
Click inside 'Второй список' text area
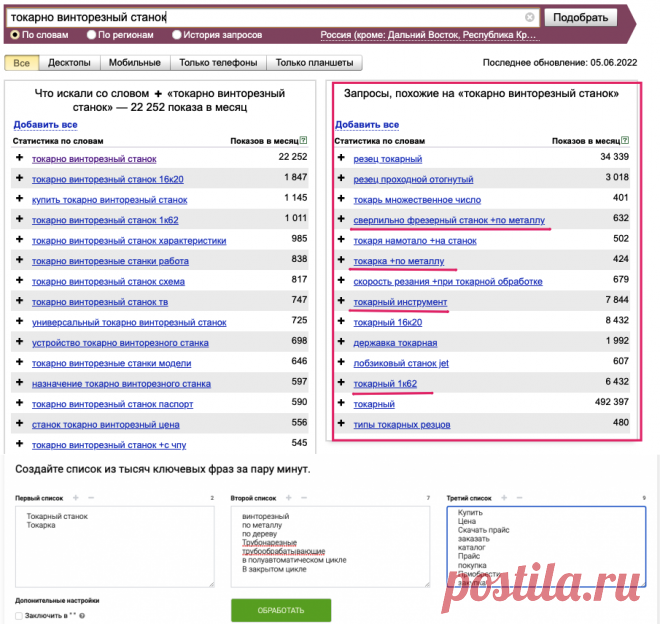point(330,547)
